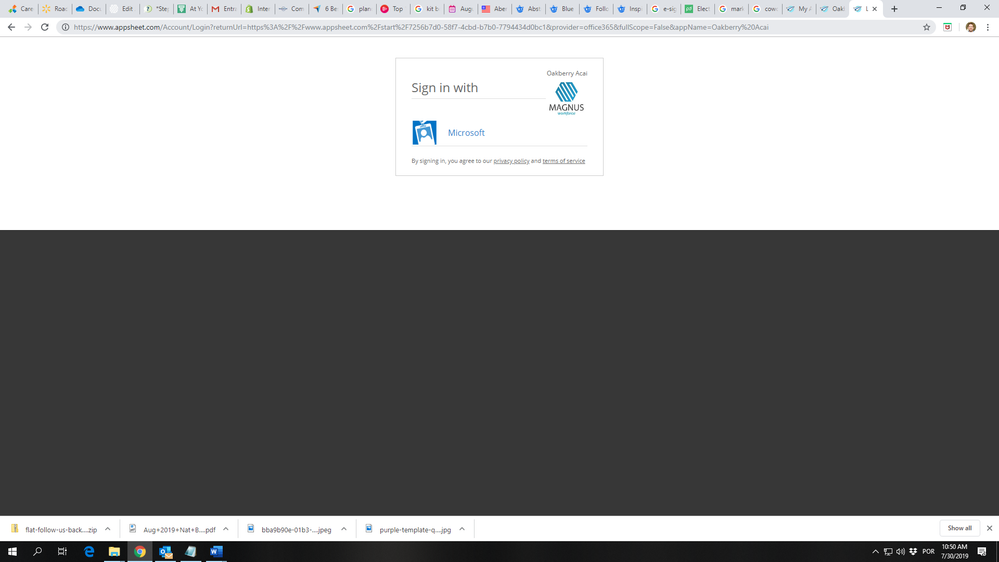Open Task View on the taskbar
This screenshot has height=562, width=999.
(x=62, y=552)
